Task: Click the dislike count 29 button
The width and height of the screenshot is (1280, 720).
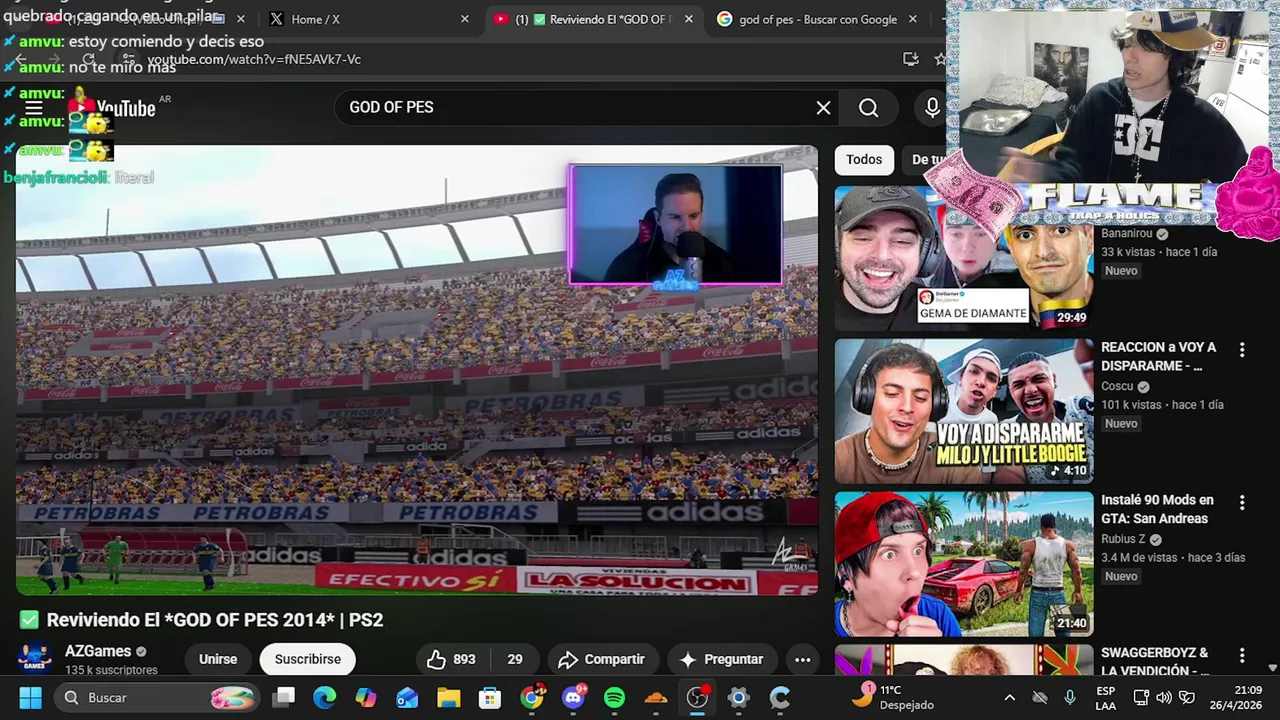Action: pos(514,659)
